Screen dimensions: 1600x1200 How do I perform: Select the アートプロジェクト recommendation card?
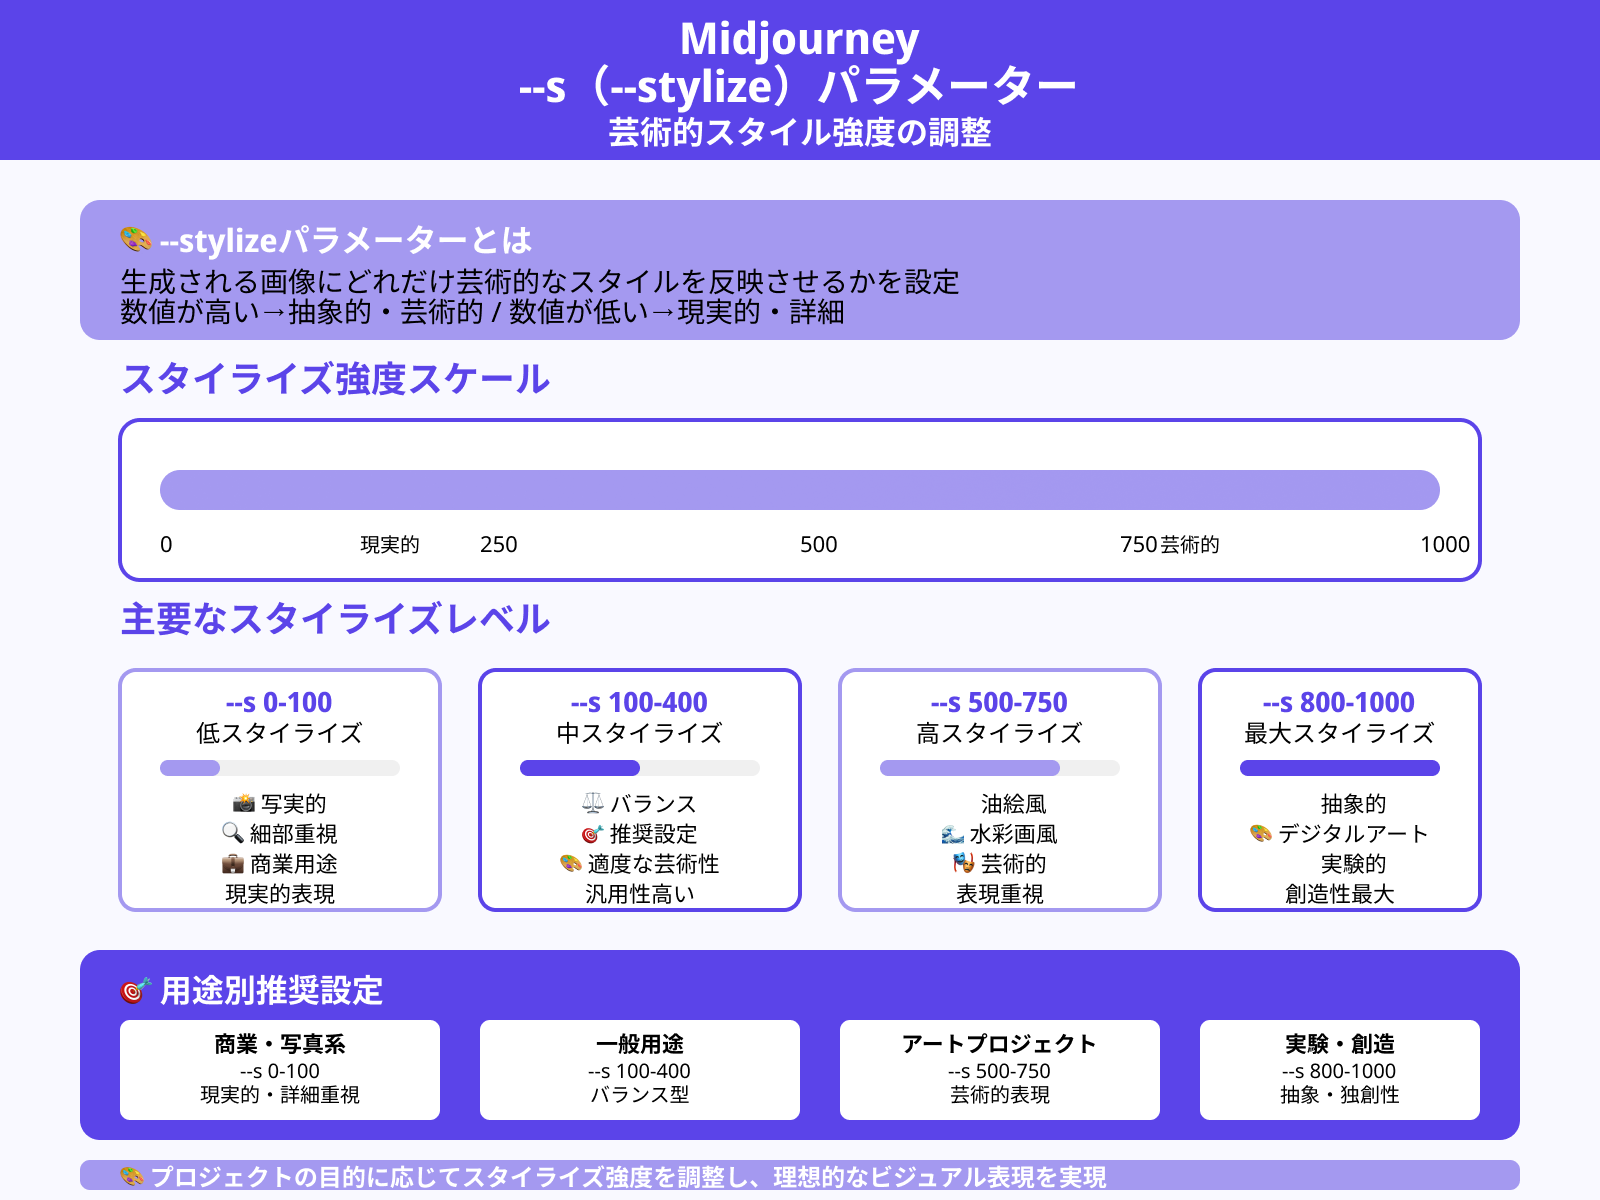(1000, 1070)
